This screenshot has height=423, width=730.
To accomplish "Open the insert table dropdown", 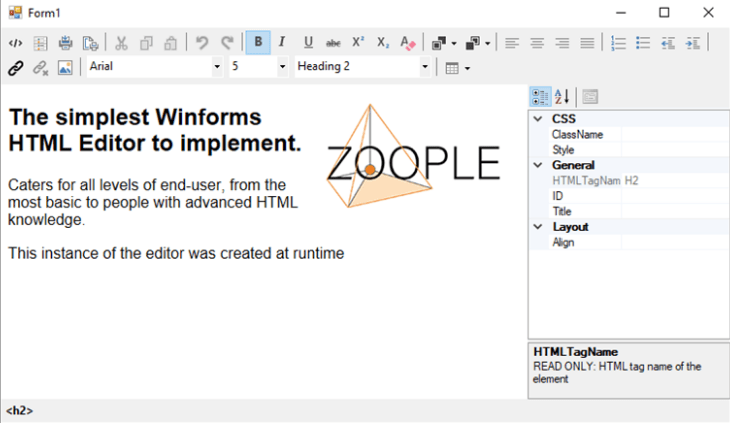I will [x=467, y=68].
